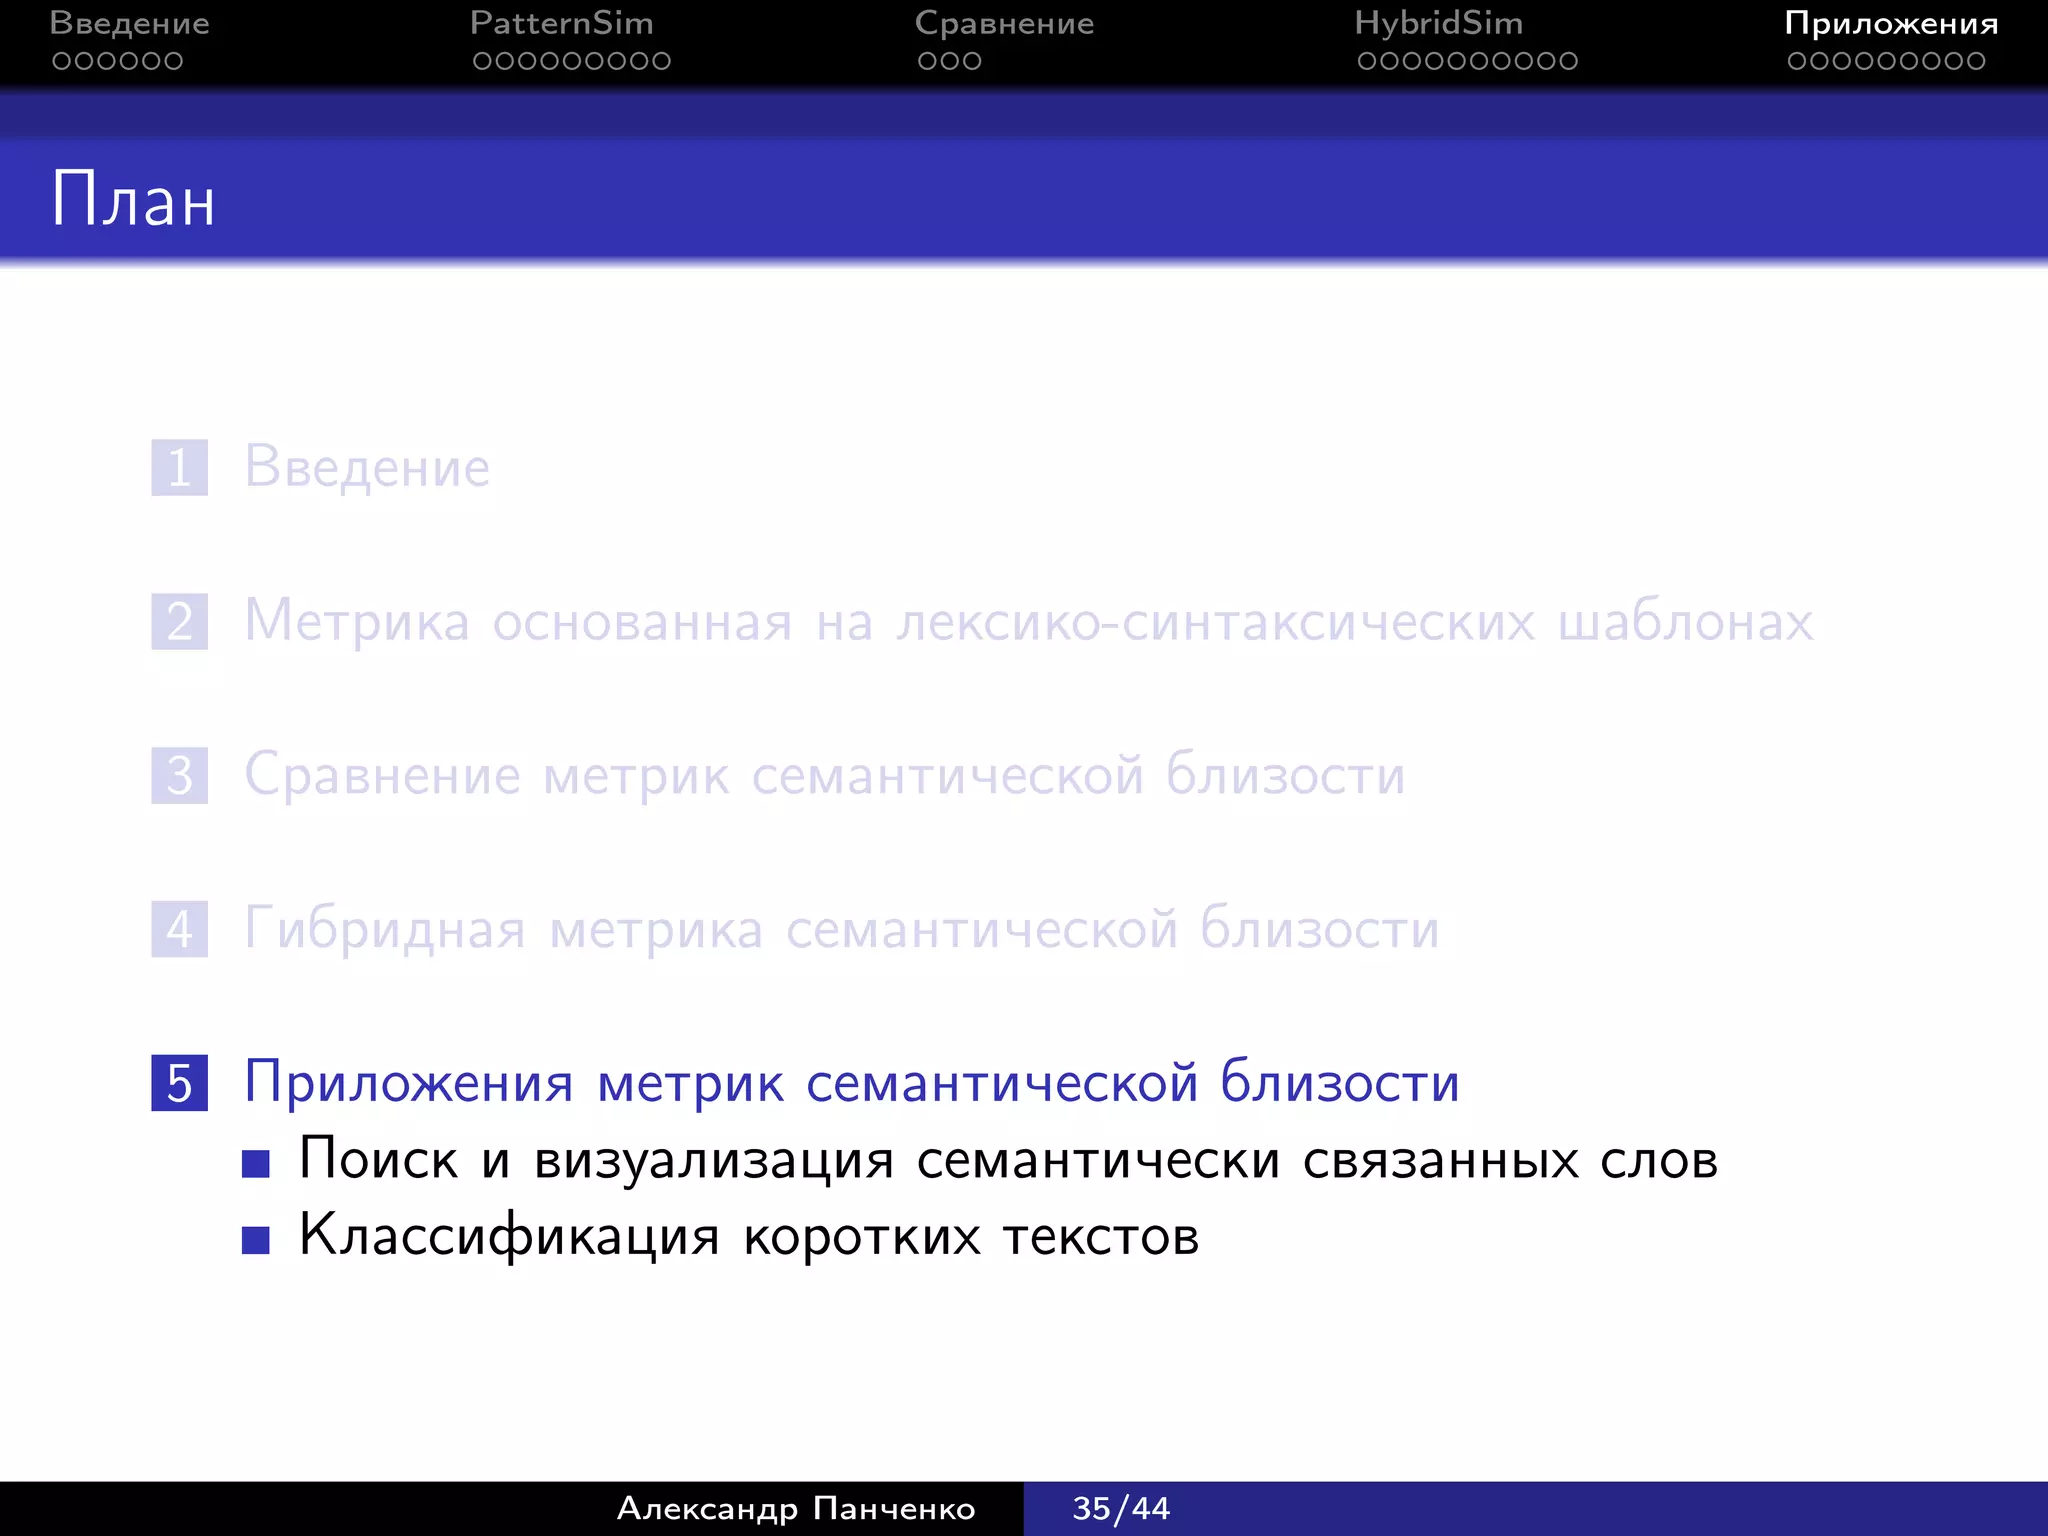This screenshot has height=1536, width=2048.
Task: Open the Сравнение section in navigation bar
Action: 1004,23
